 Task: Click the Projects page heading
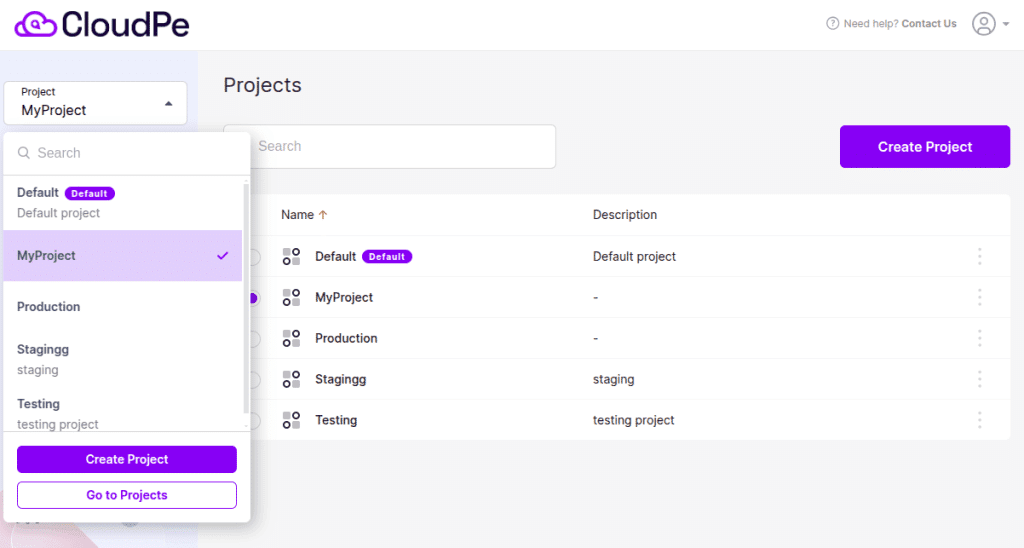coord(263,85)
